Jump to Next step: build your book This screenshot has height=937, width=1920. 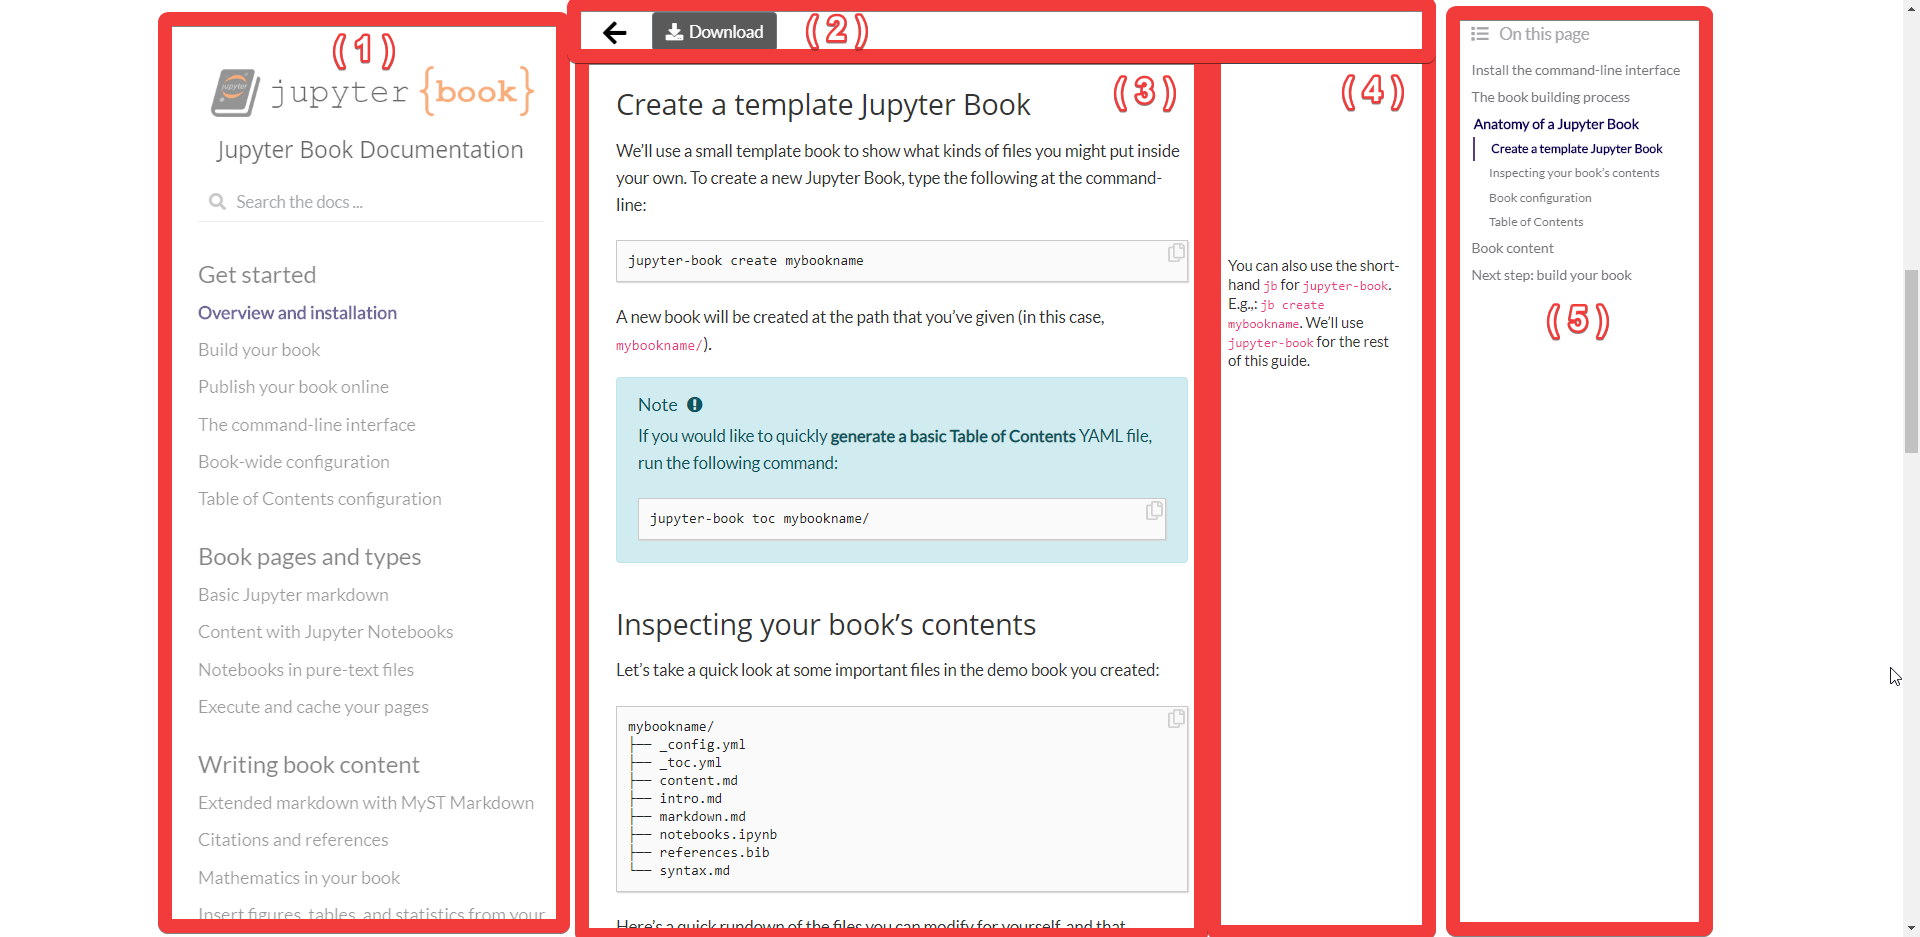point(1551,275)
